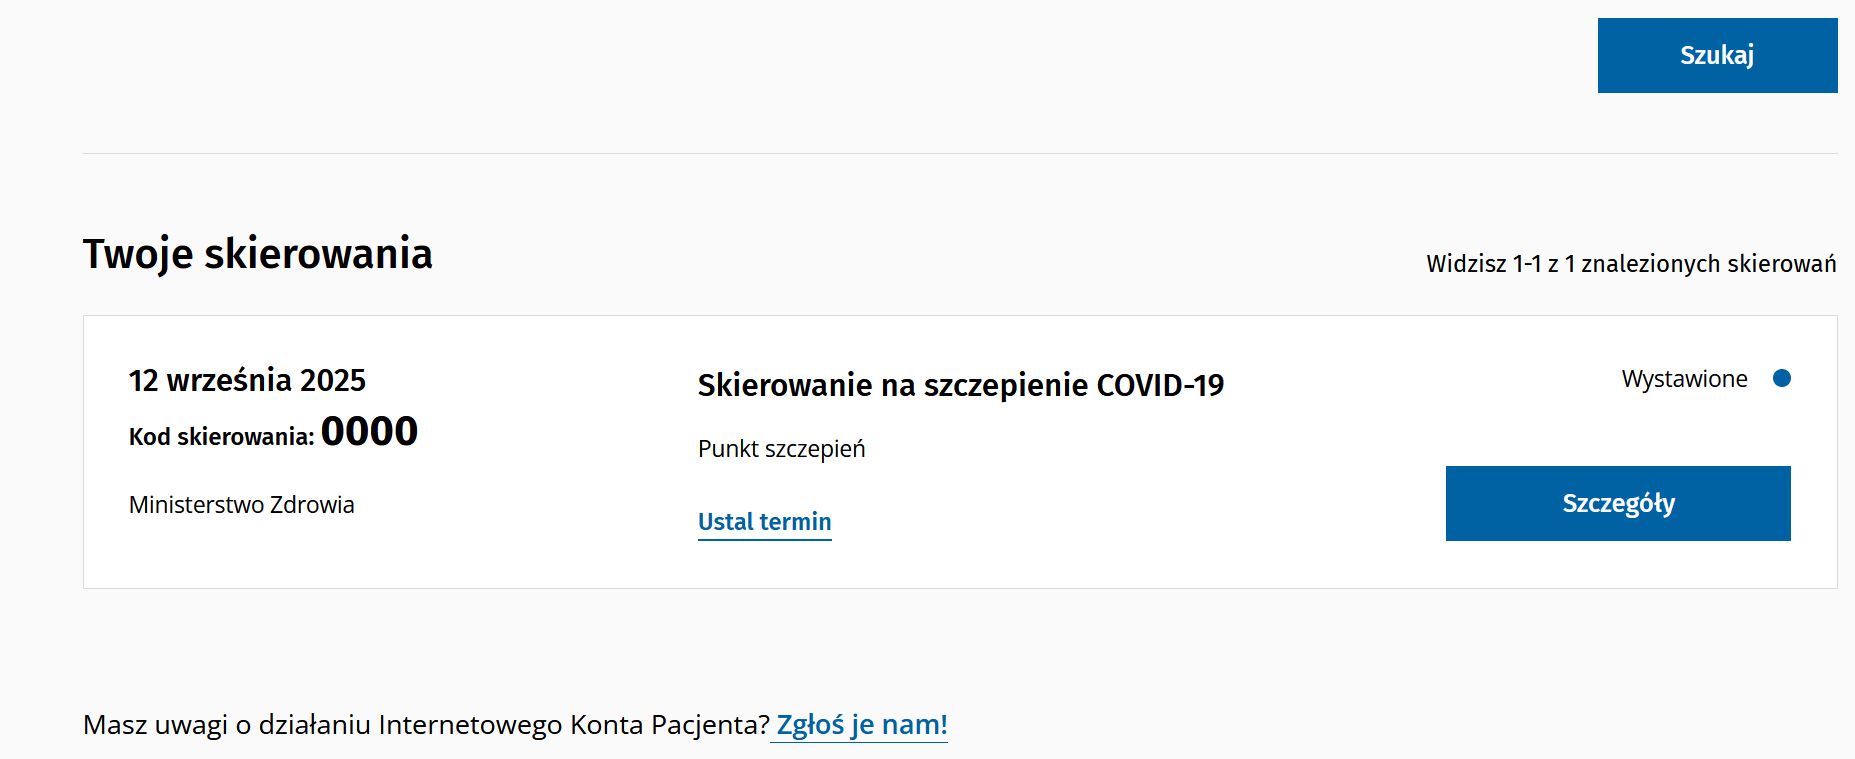The height and width of the screenshot is (759, 1855).
Task: Follow the Ustal termin link
Action: tap(764, 522)
